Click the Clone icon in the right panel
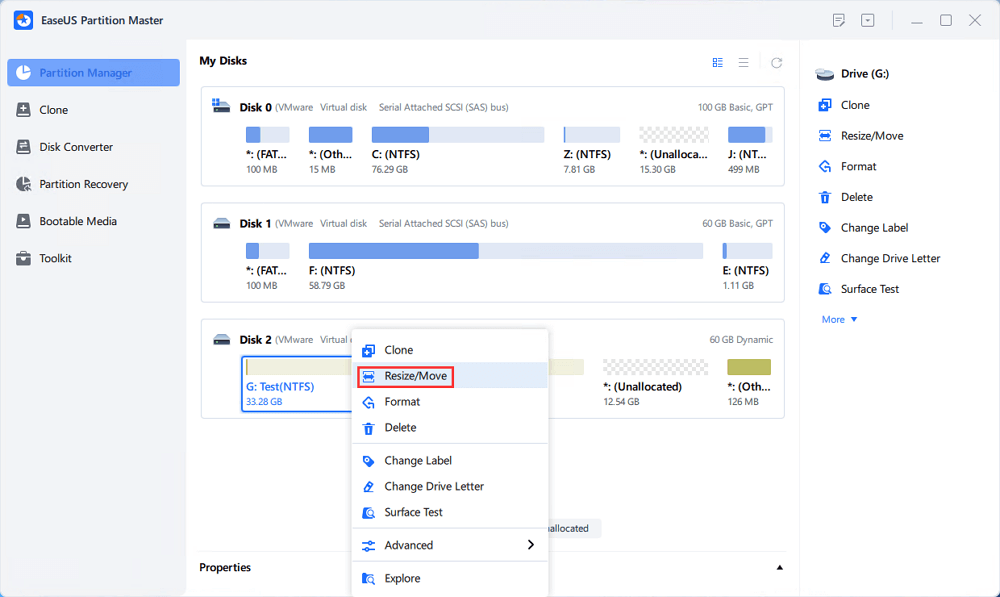The width and height of the screenshot is (1000, 597). [x=825, y=105]
